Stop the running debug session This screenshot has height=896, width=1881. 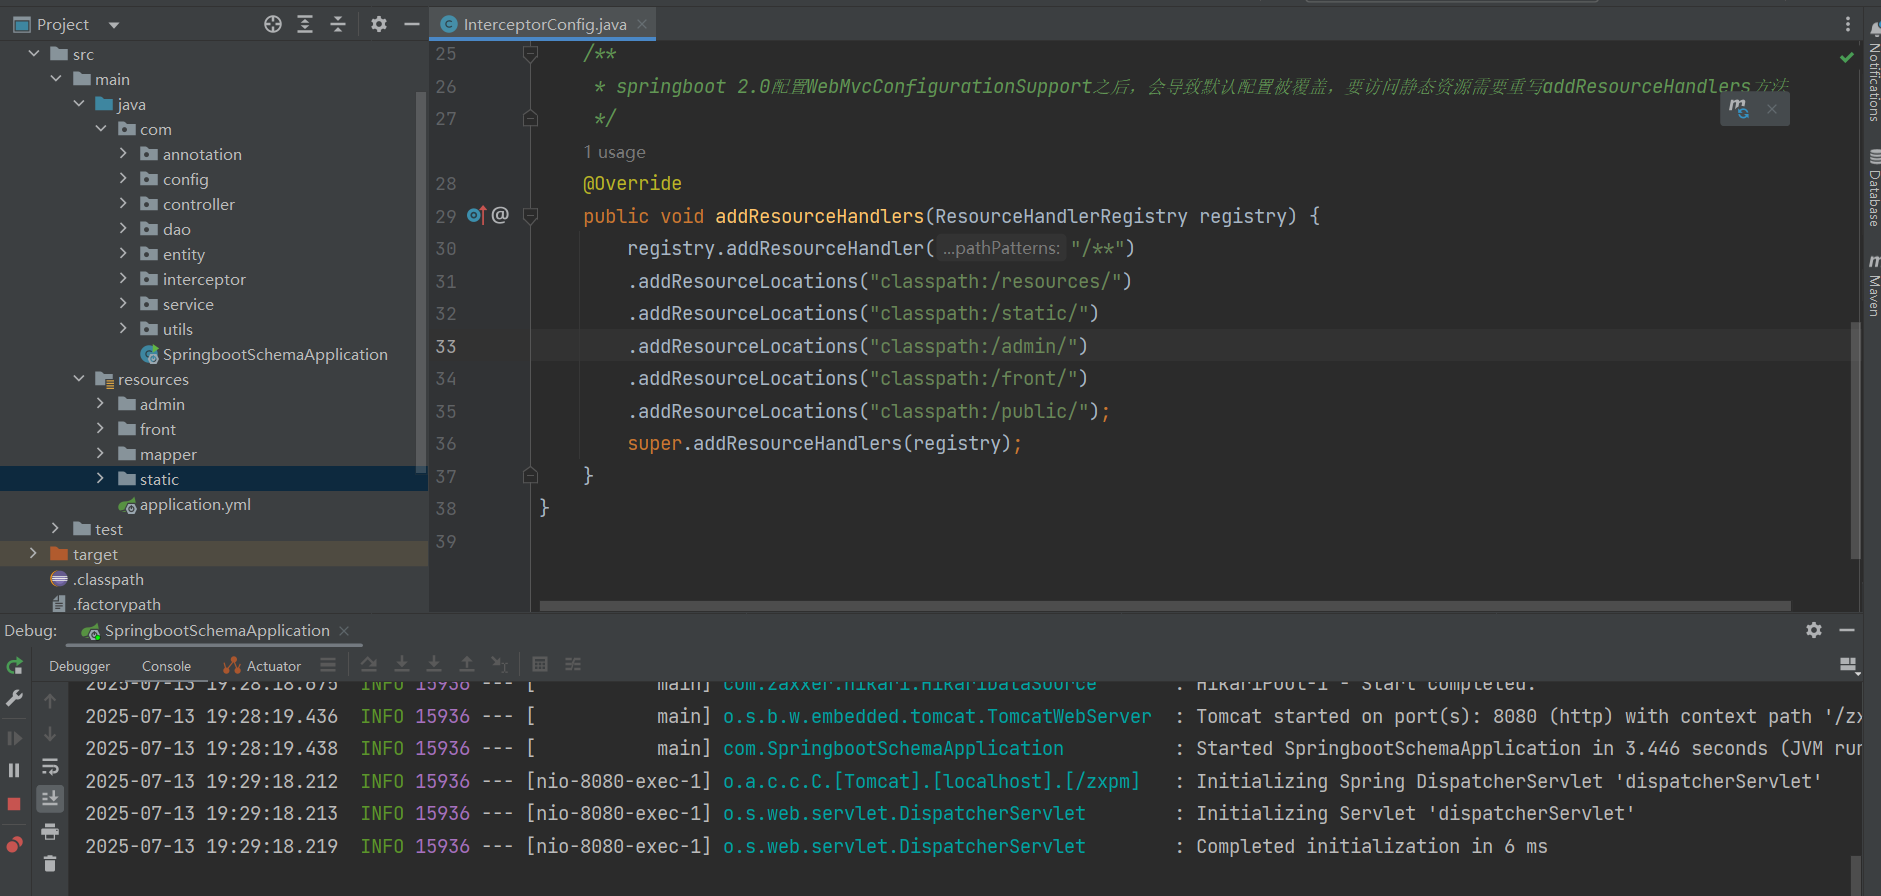[x=14, y=804]
